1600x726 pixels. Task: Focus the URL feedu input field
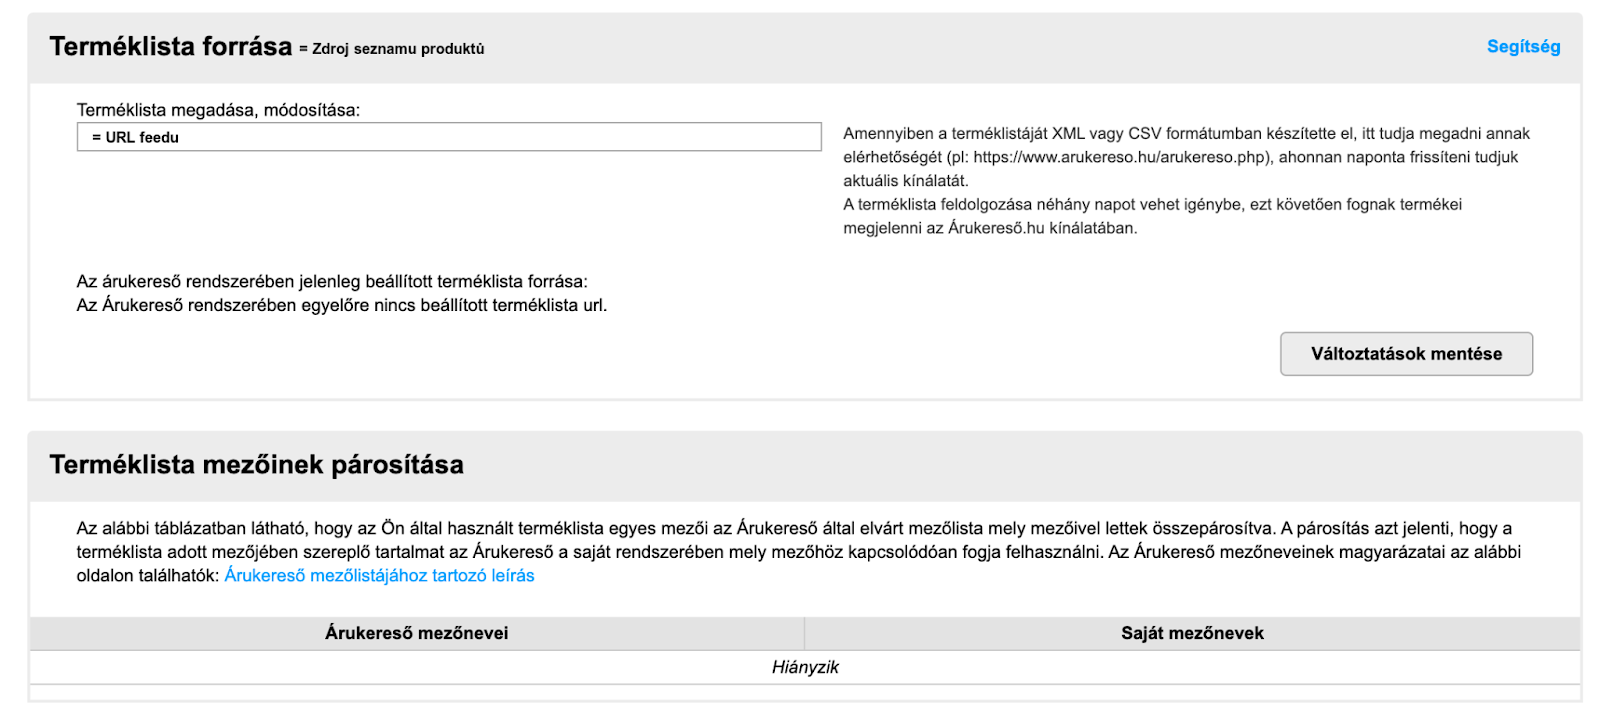(x=449, y=137)
